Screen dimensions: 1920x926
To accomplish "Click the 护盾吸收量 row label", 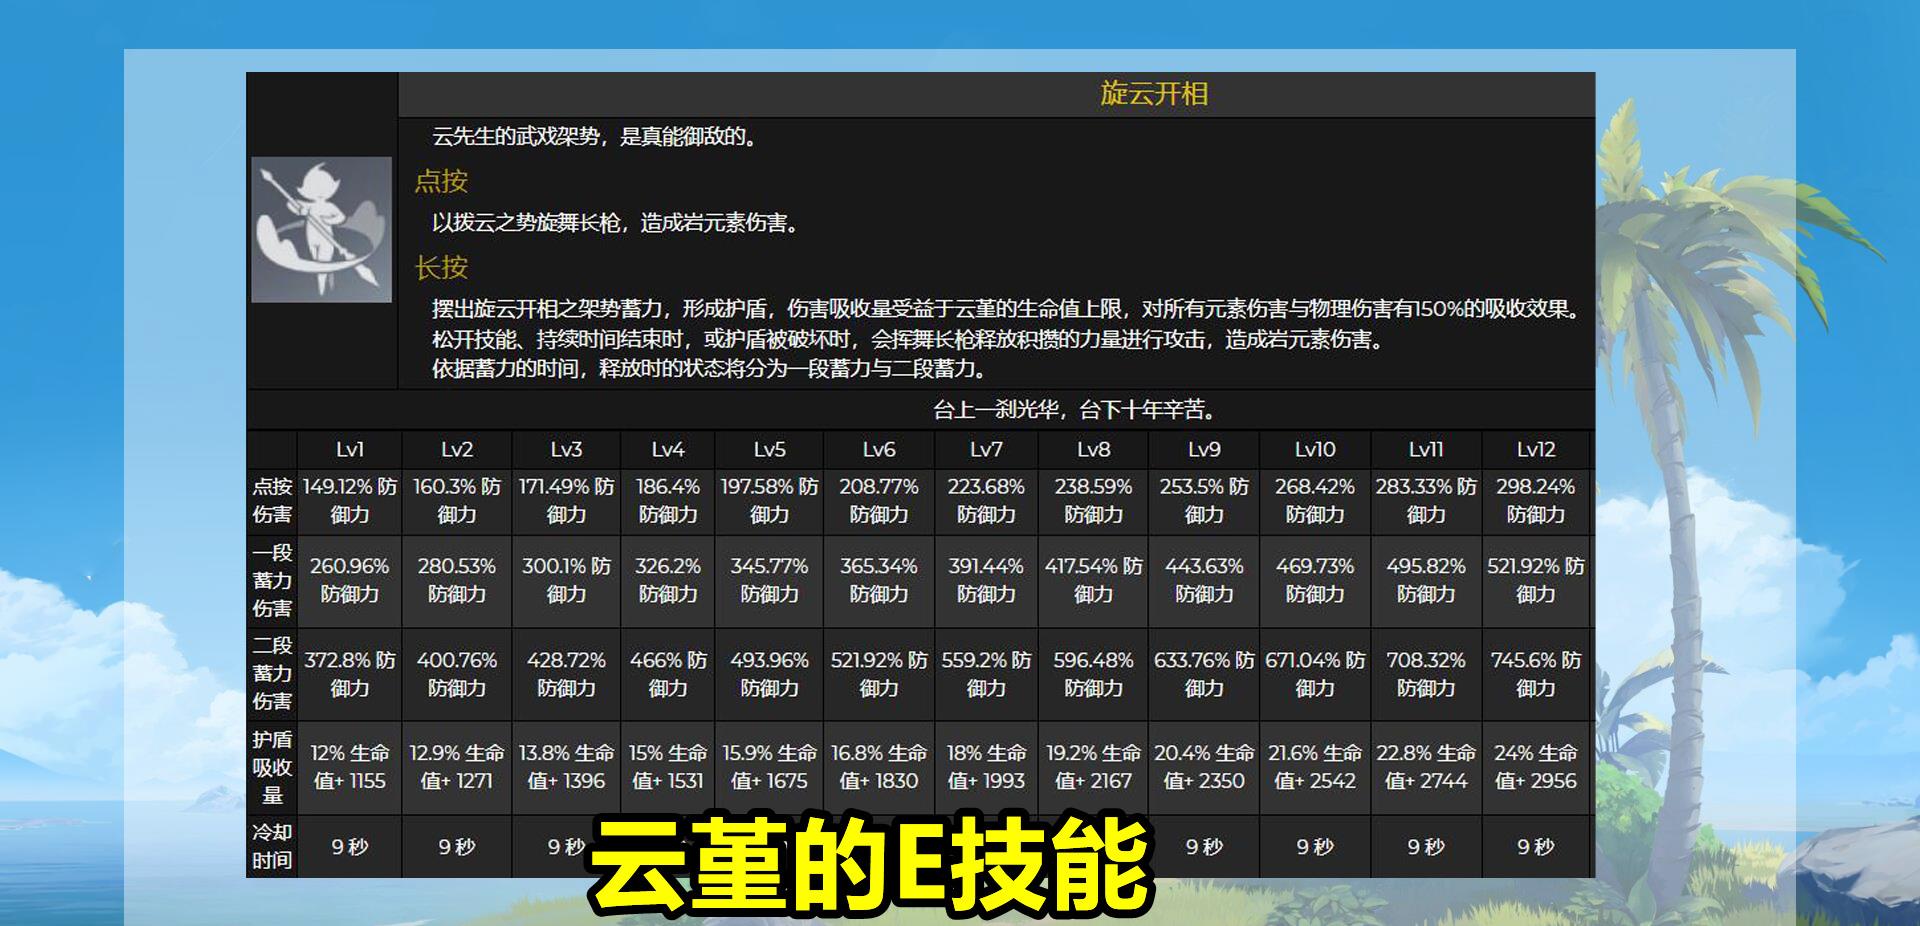I will click(272, 768).
